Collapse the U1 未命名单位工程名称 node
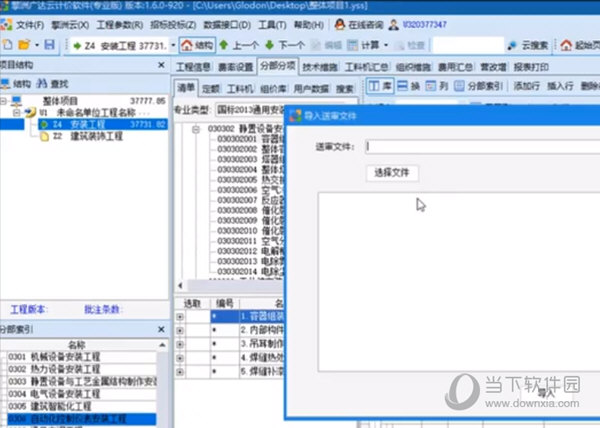600x428 pixels. pos(16,112)
